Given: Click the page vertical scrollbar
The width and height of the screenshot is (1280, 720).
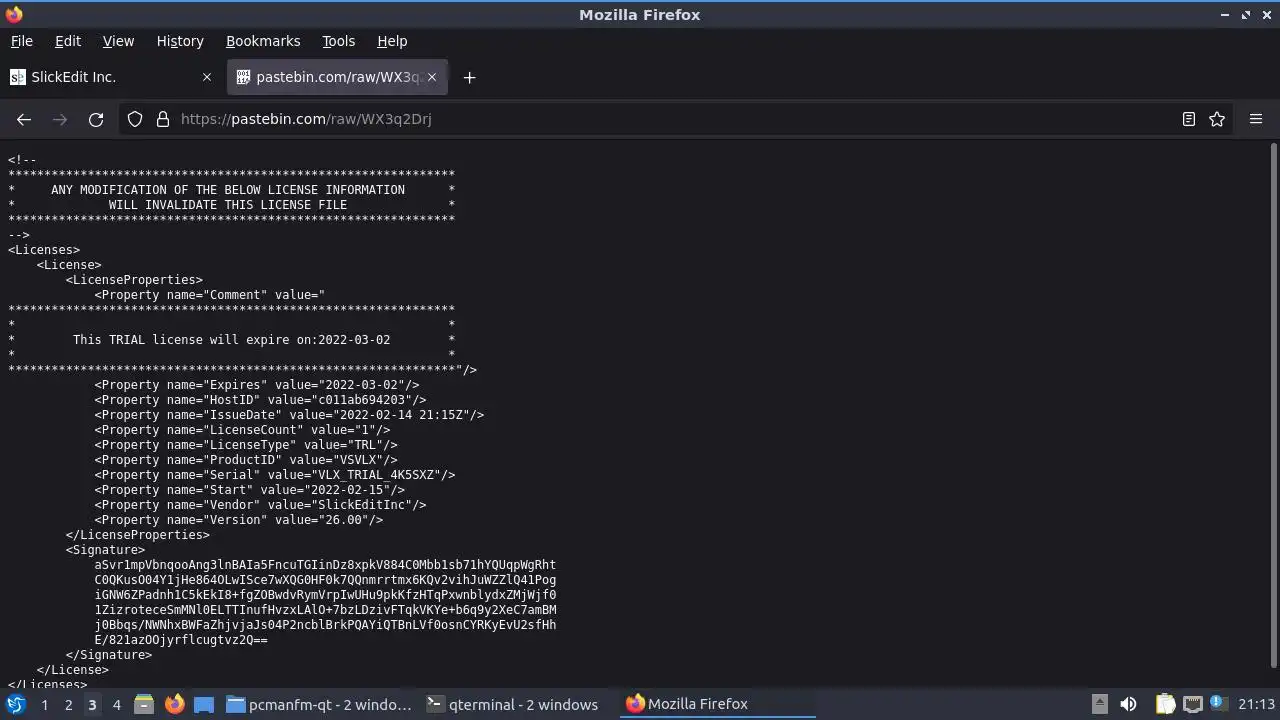Looking at the screenshot, I should 1273,405.
